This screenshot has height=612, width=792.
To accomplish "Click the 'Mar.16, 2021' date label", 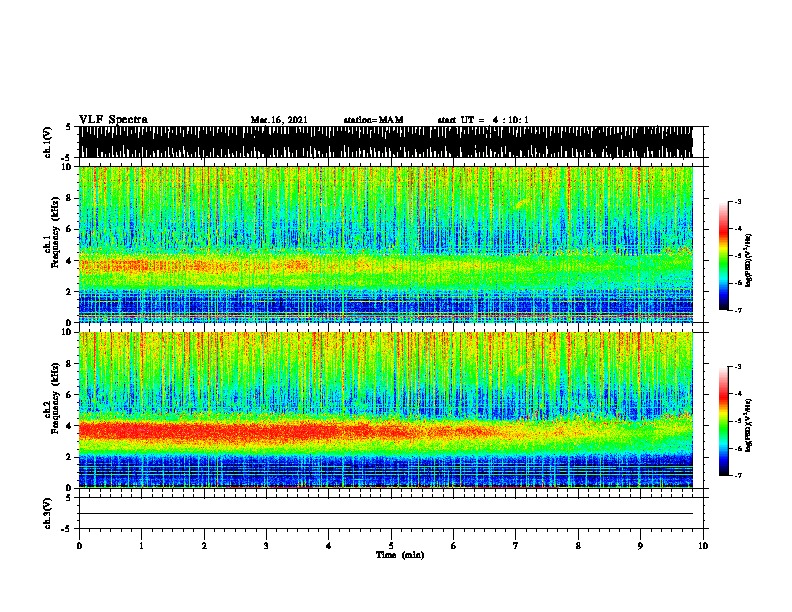I will (279, 120).
